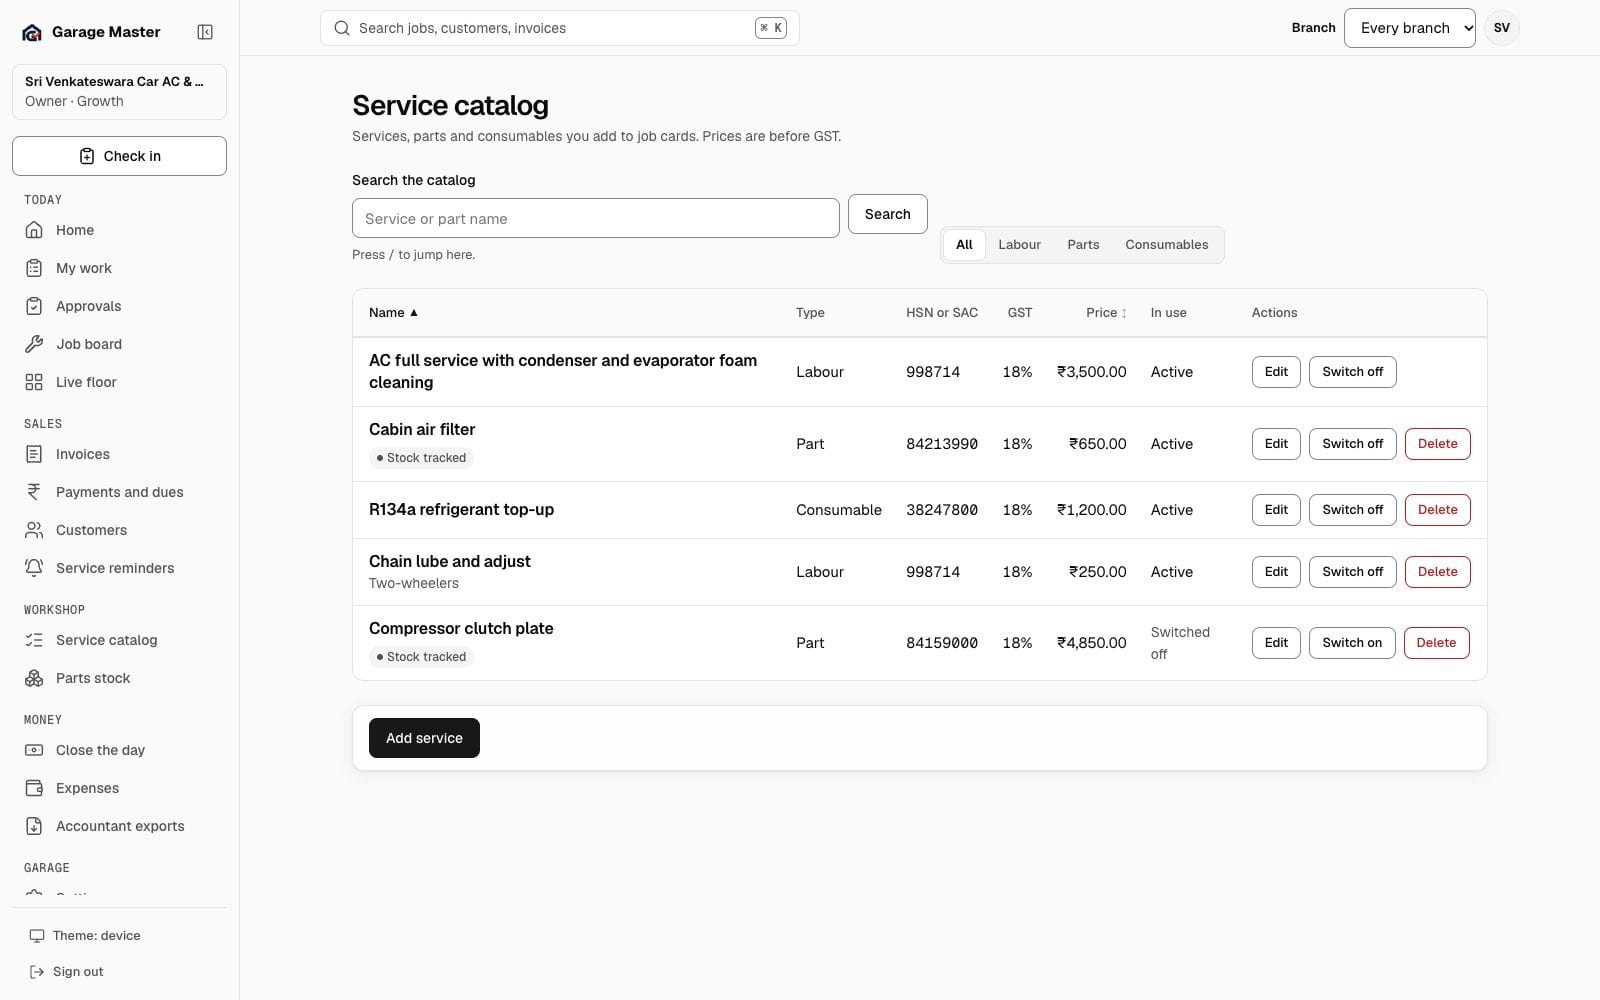Switch off R134a refrigerant top-up
This screenshot has height=1000, width=1600.
(1352, 510)
